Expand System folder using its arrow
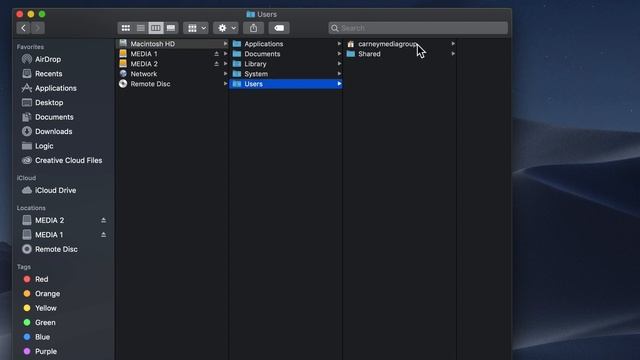 pyautogui.click(x=339, y=74)
